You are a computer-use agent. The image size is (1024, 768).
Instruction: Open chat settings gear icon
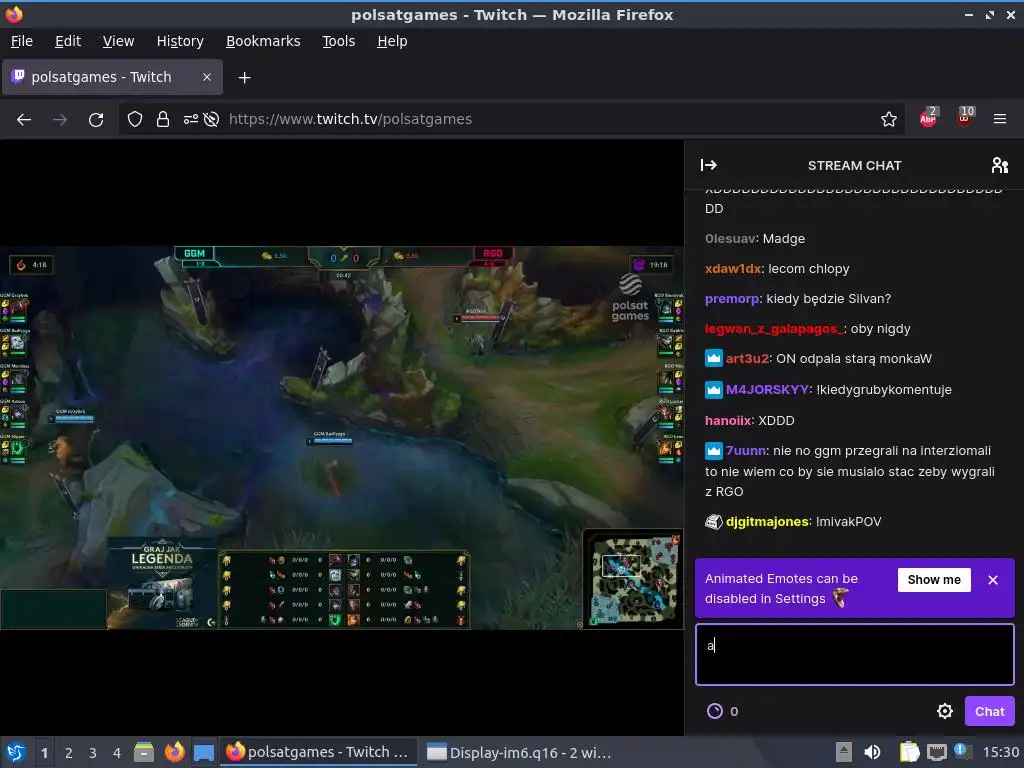(944, 711)
